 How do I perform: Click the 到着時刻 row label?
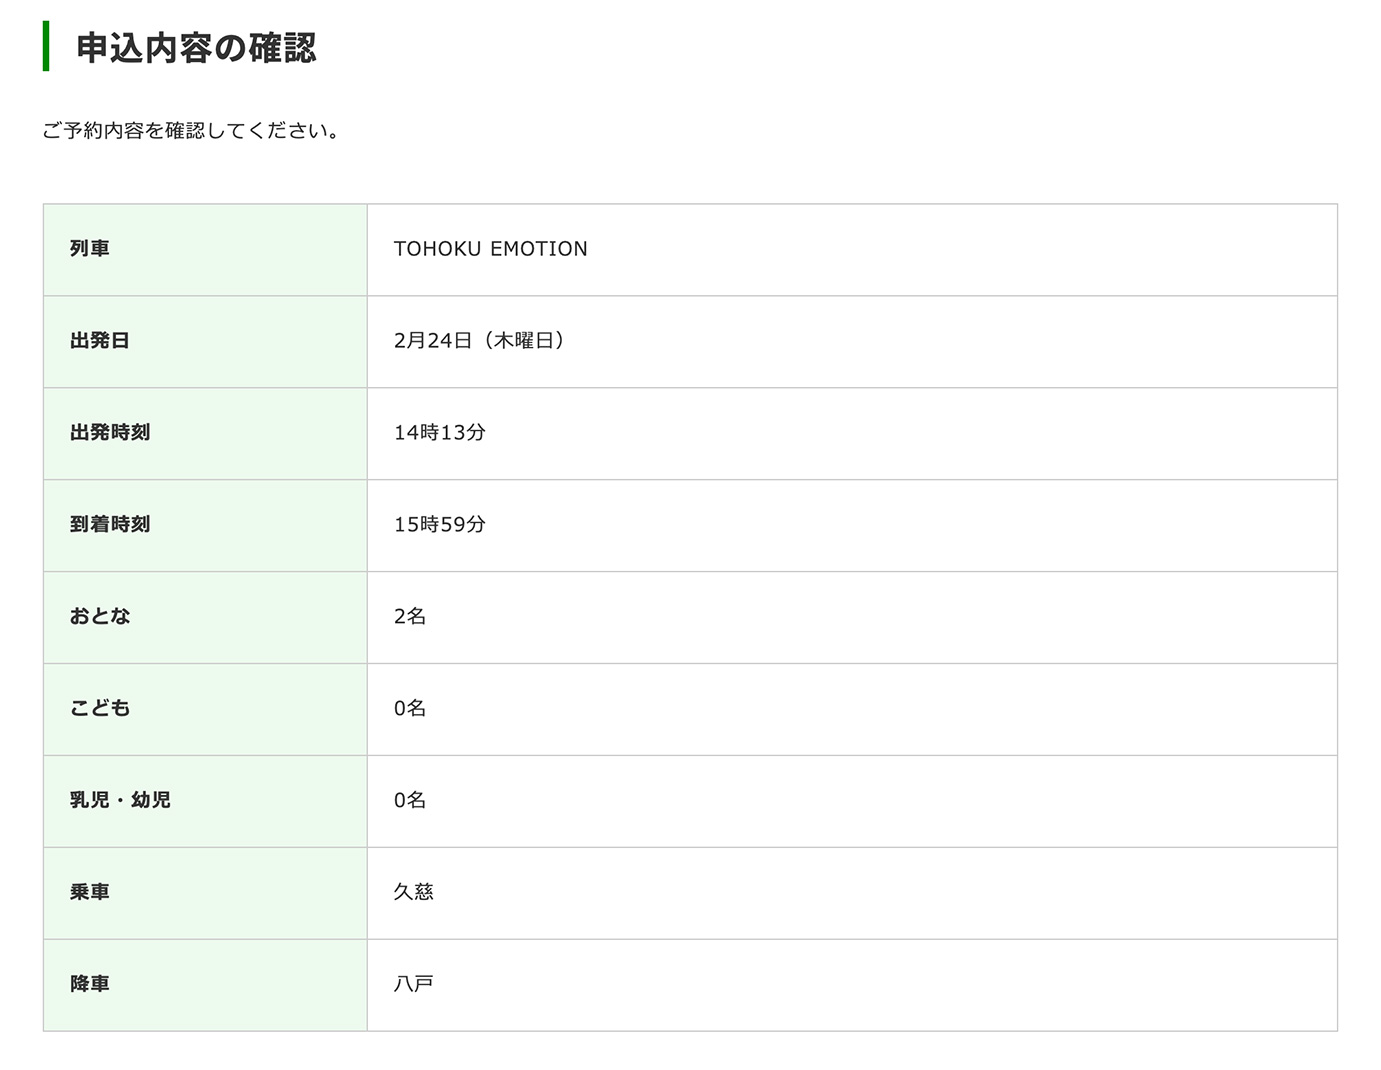[x=110, y=525]
